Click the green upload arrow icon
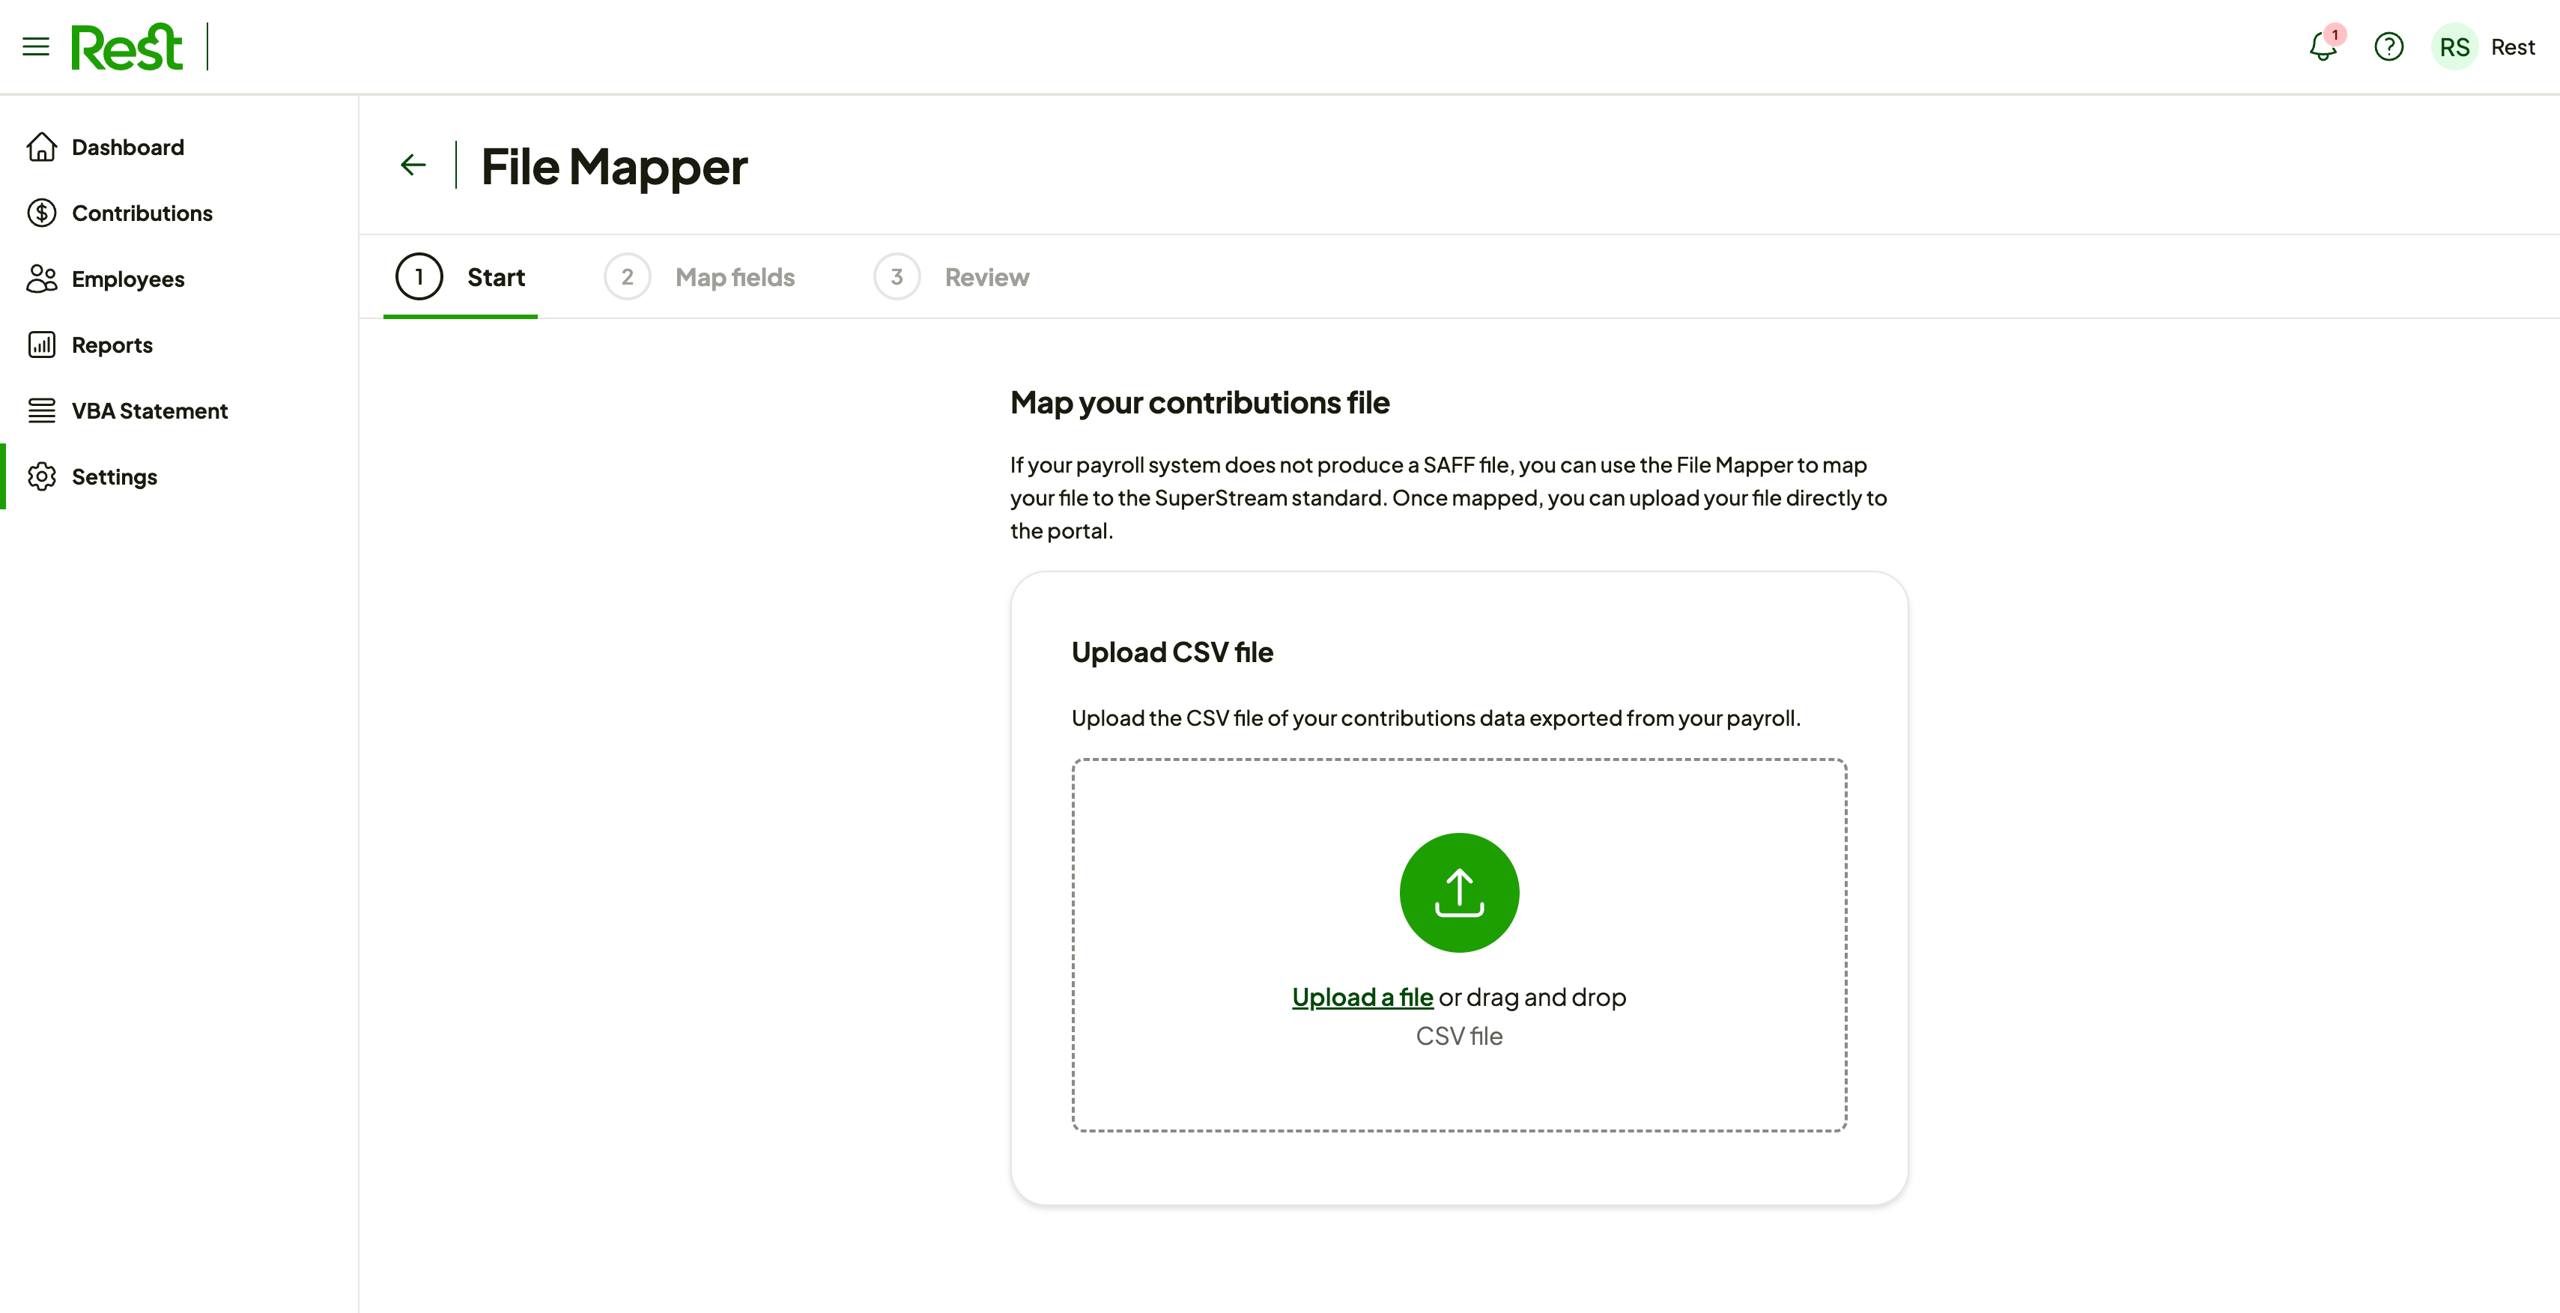The height and width of the screenshot is (1313, 2560). (x=1458, y=892)
